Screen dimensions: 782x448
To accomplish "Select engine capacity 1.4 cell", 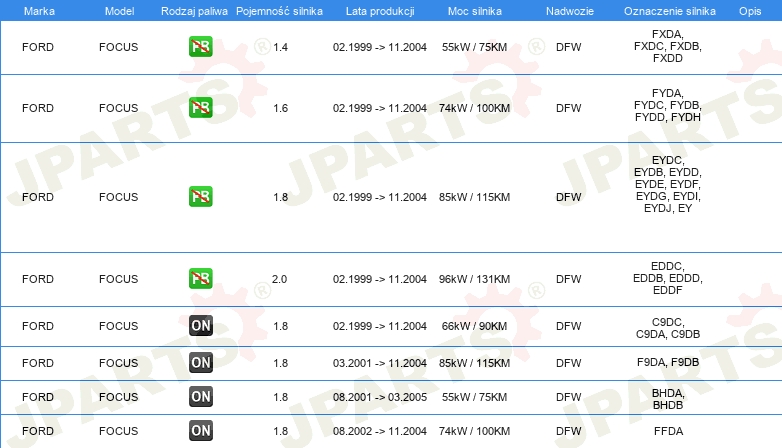I will pos(280,47).
